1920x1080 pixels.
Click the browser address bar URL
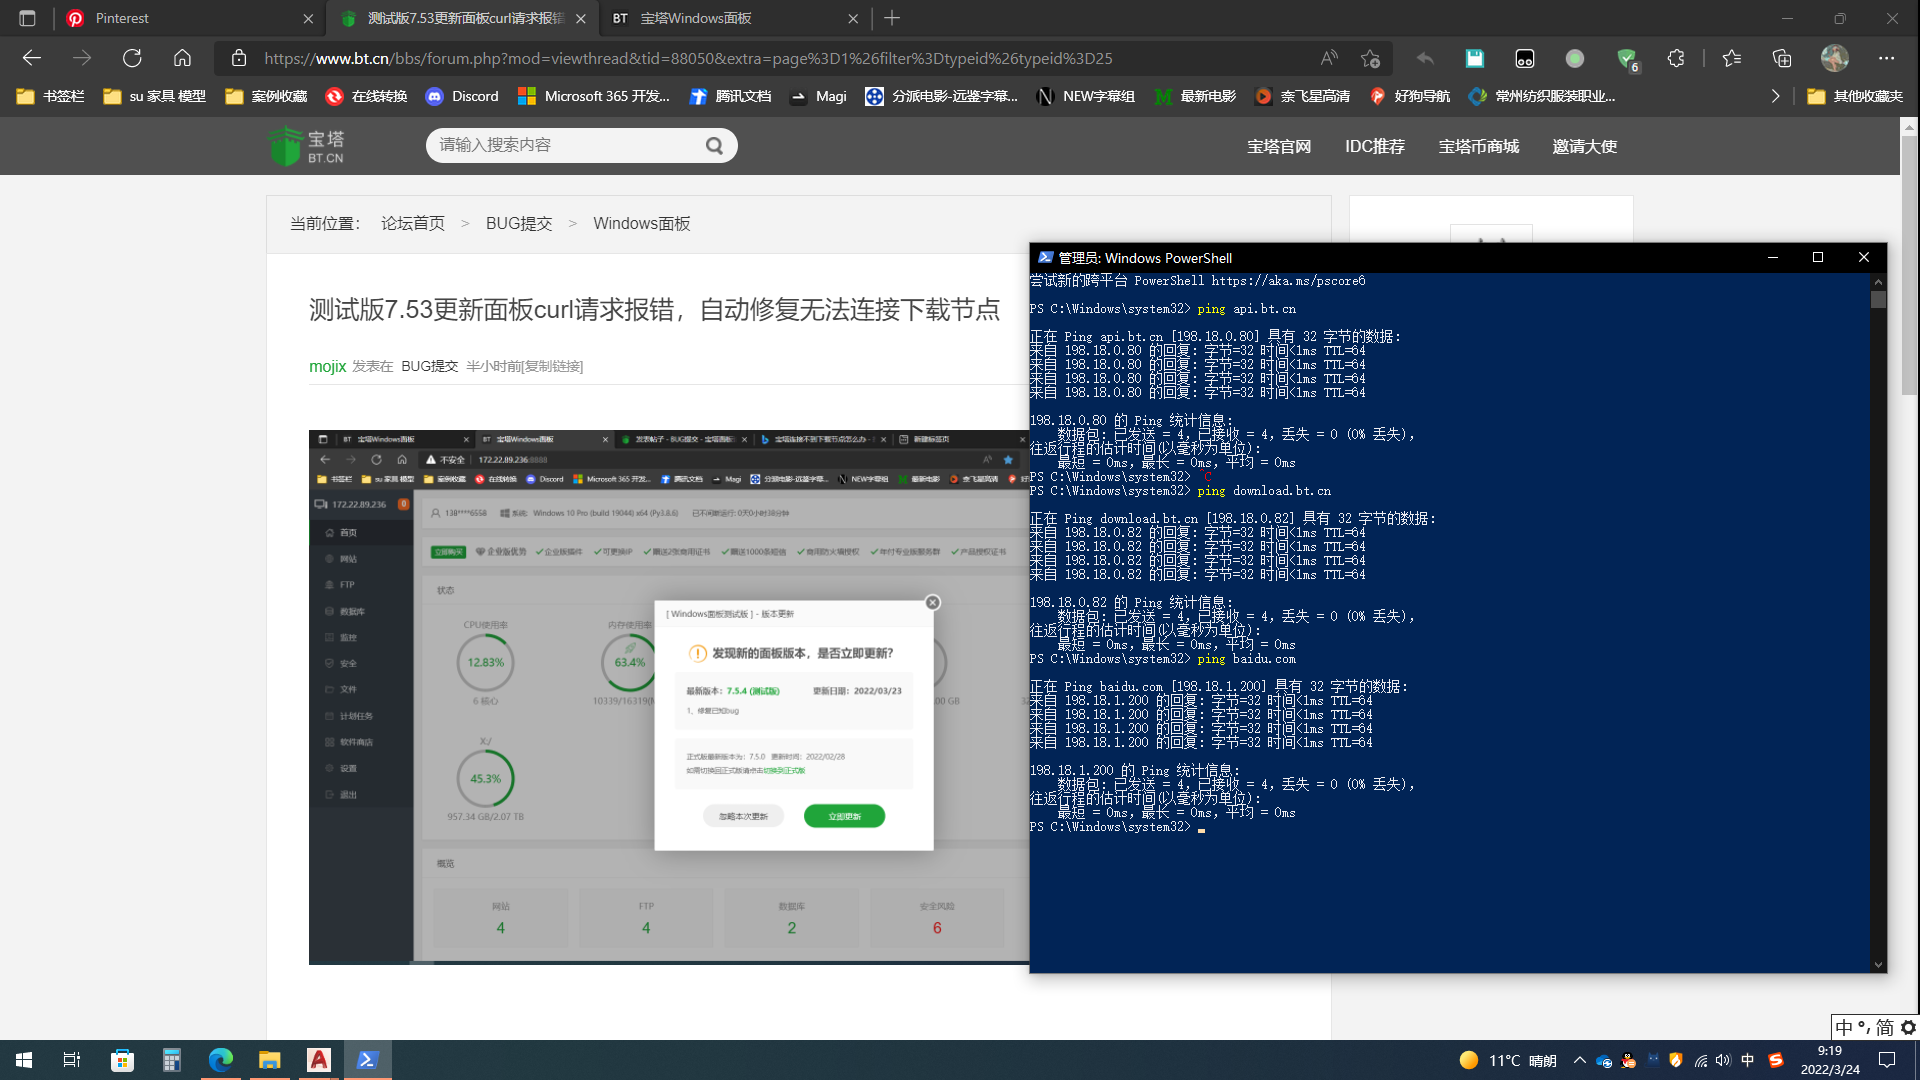pos(688,58)
